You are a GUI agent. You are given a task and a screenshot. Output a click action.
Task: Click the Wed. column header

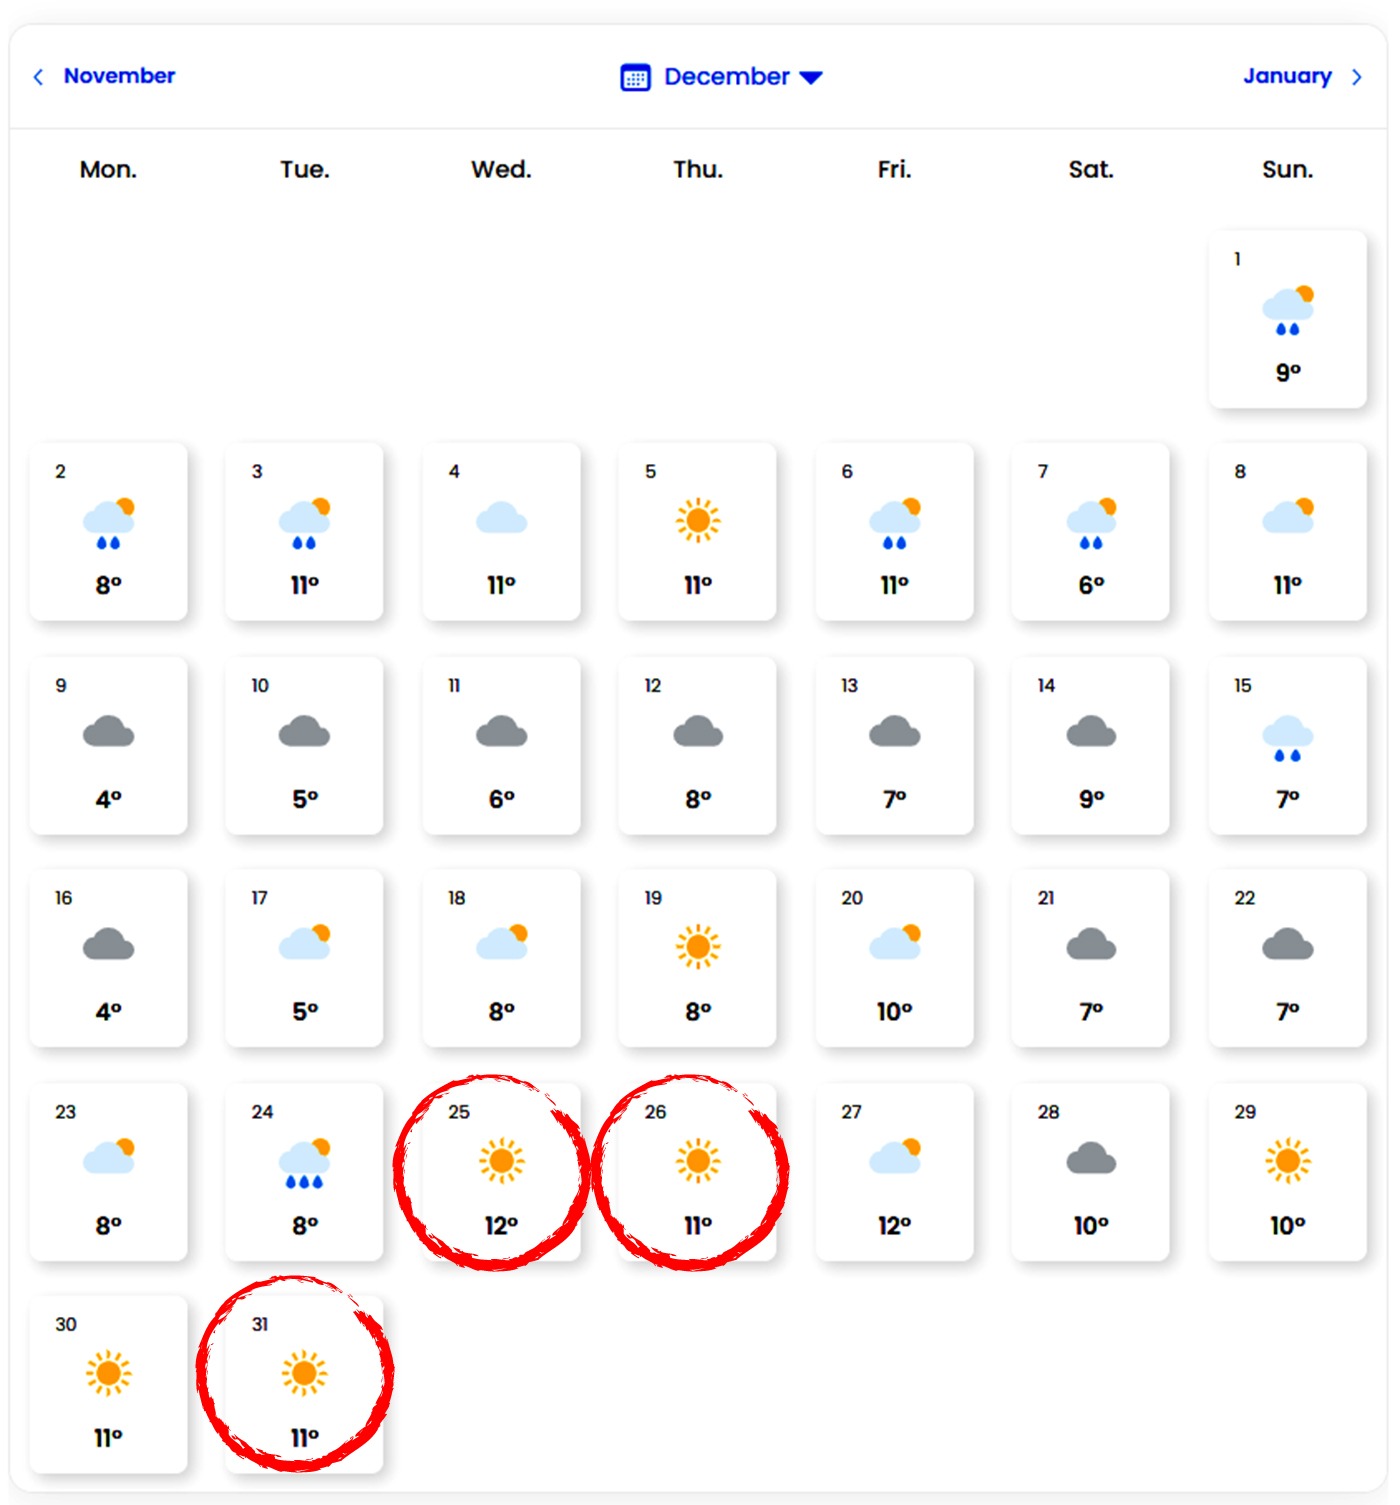pyautogui.click(x=501, y=169)
